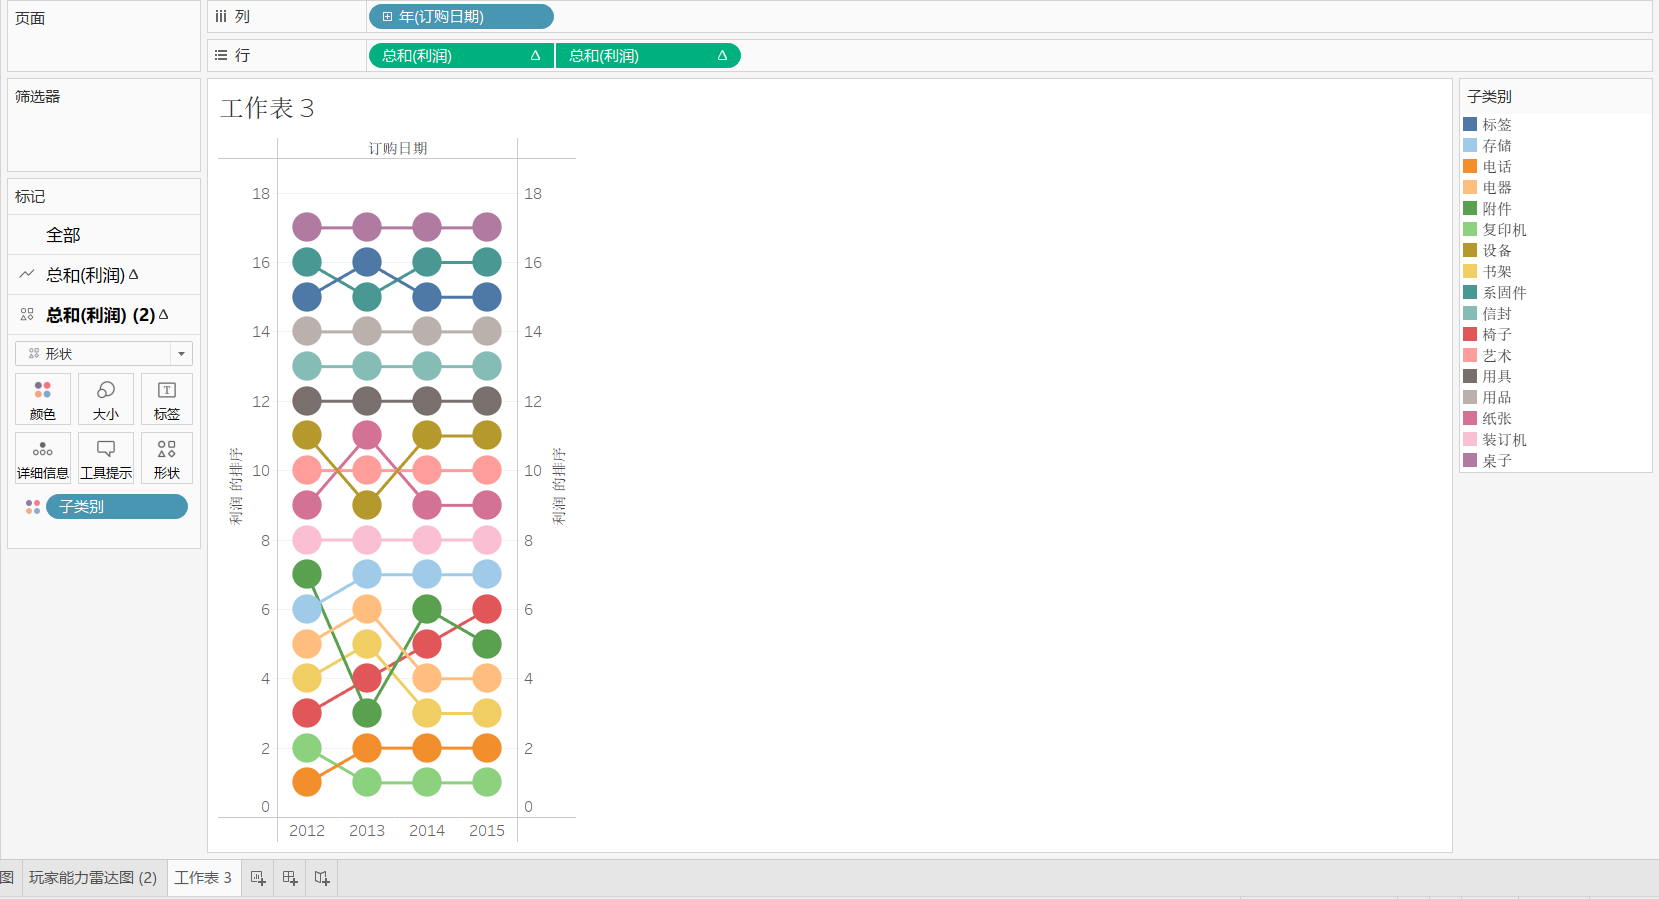Select 装订机 in the legend
1659x899 pixels.
[1504, 439]
